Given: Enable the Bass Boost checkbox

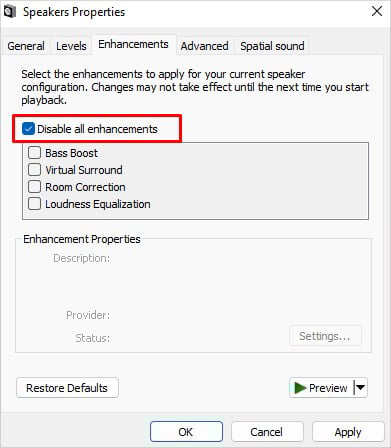Looking at the screenshot, I should [x=34, y=153].
